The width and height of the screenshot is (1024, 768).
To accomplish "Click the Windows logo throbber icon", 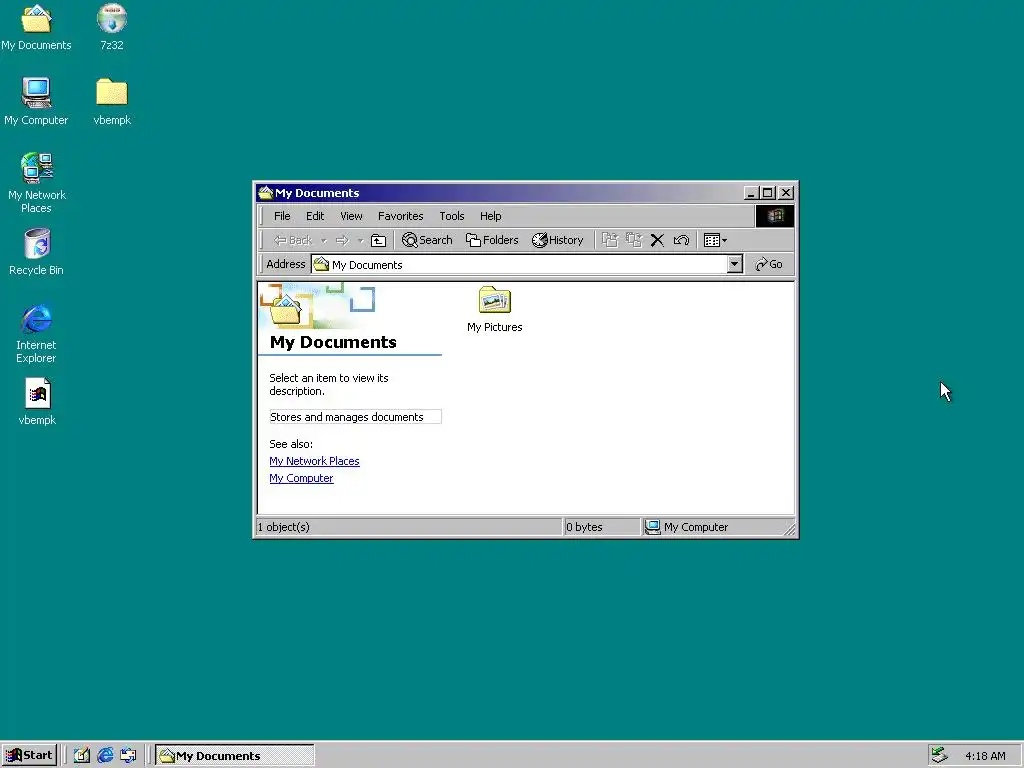I will [775, 216].
